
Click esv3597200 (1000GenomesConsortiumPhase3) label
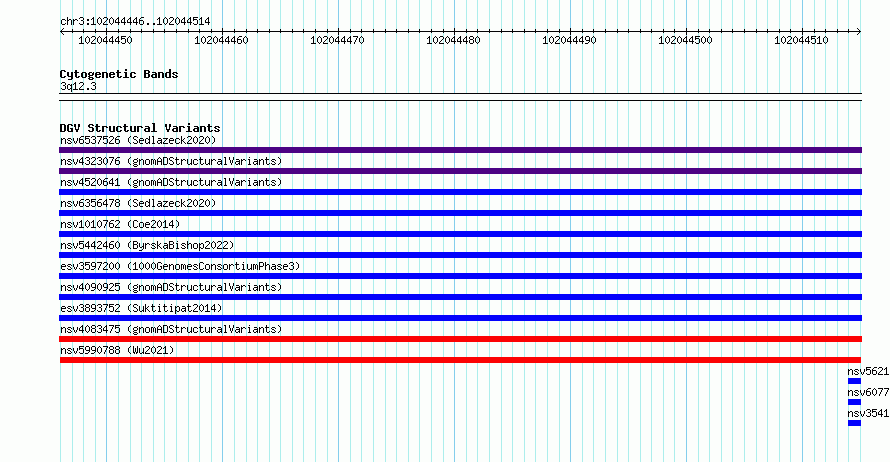coord(180,266)
